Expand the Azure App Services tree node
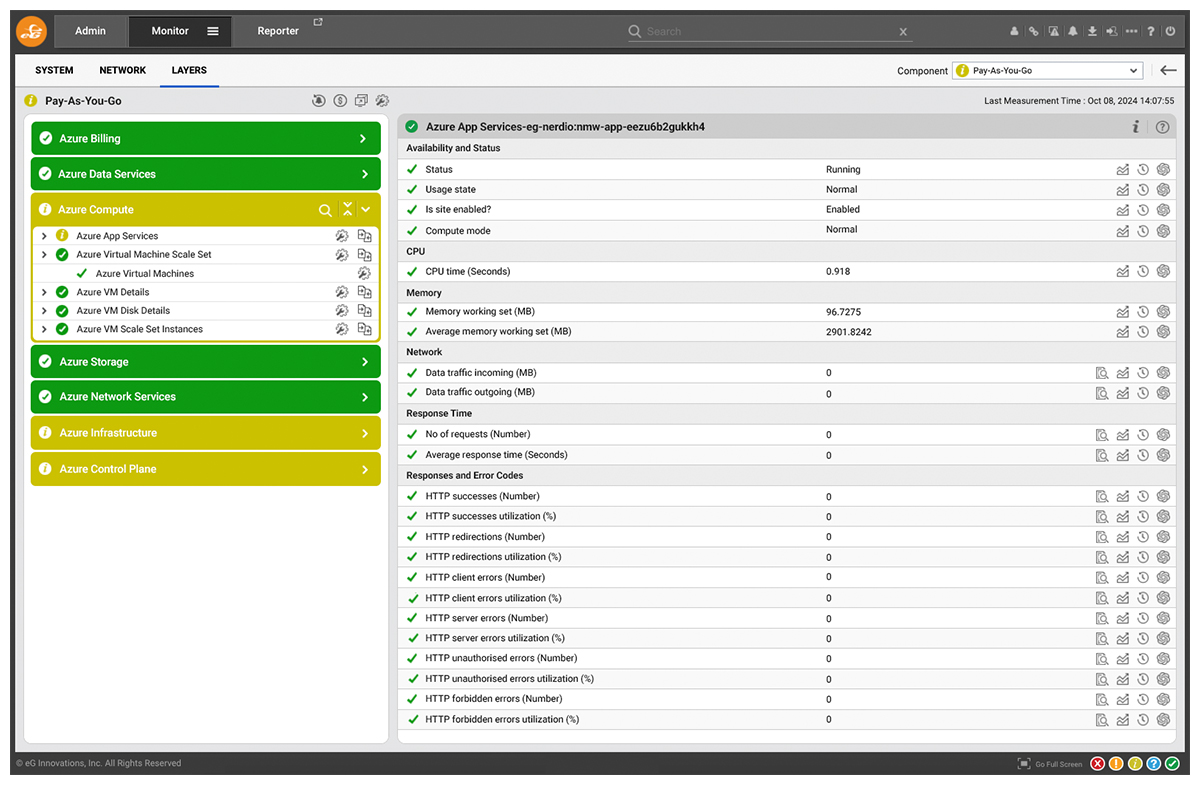This screenshot has height=785, width=1200. (44, 236)
